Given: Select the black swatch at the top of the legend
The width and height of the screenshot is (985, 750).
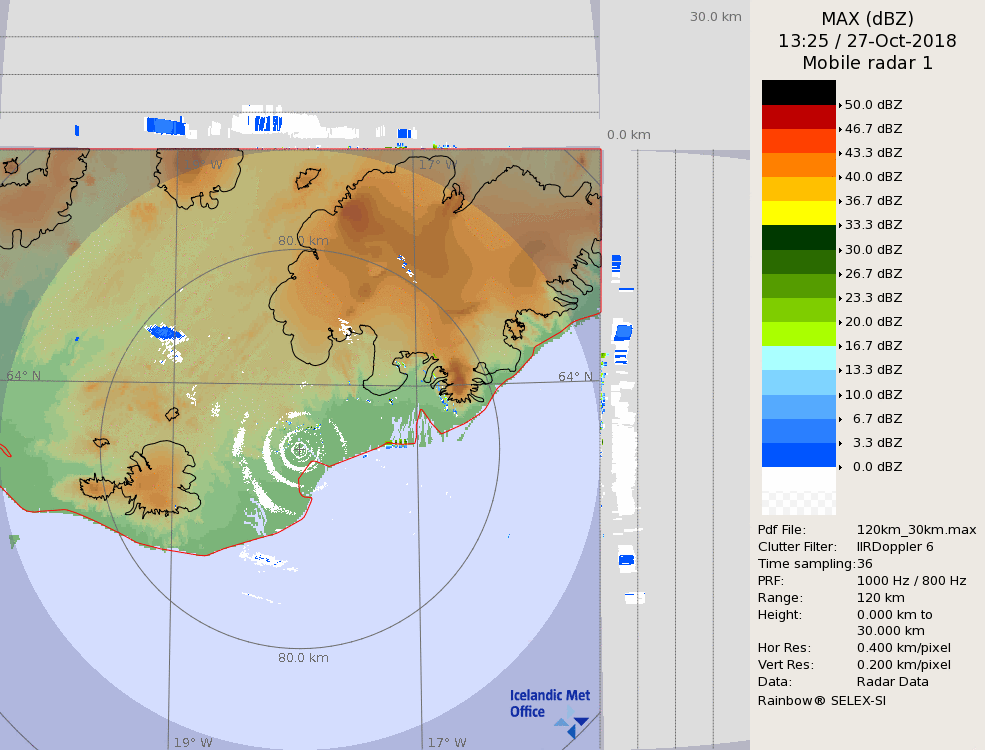Looking at the screenshot, I should click(798, 92).
